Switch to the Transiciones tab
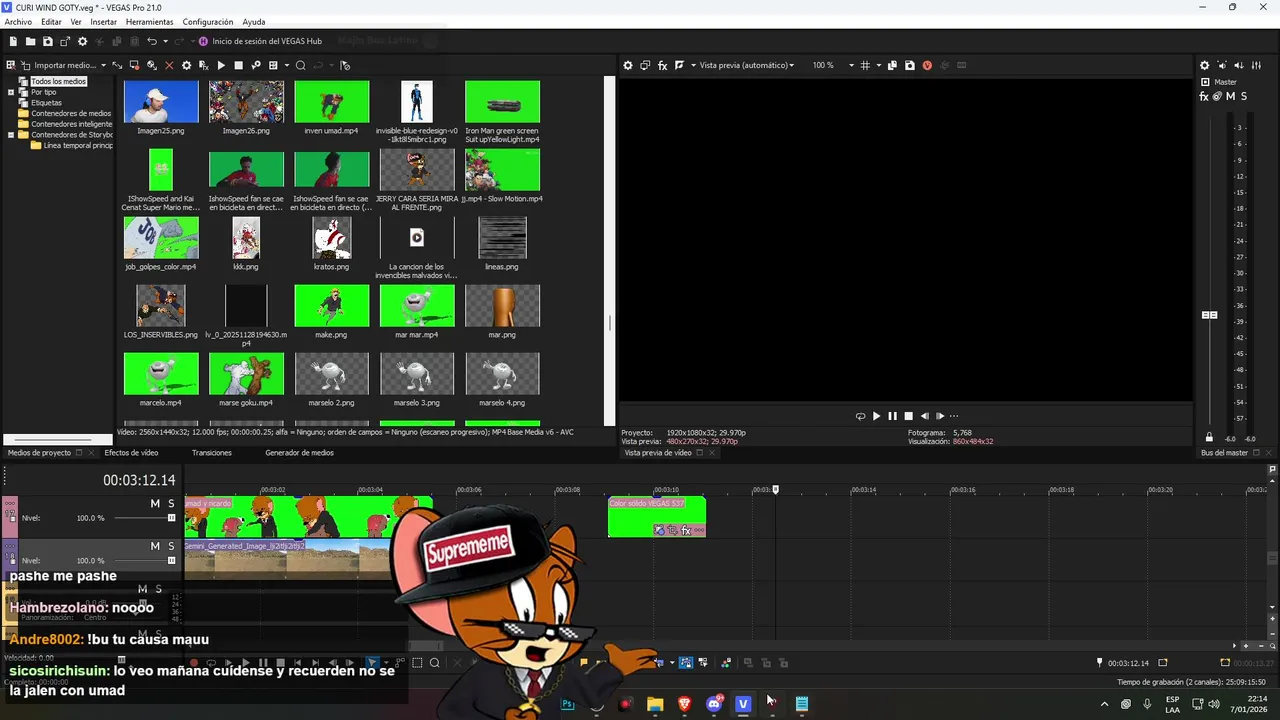Screen dimensions: 1280x720 coord(212,453)
